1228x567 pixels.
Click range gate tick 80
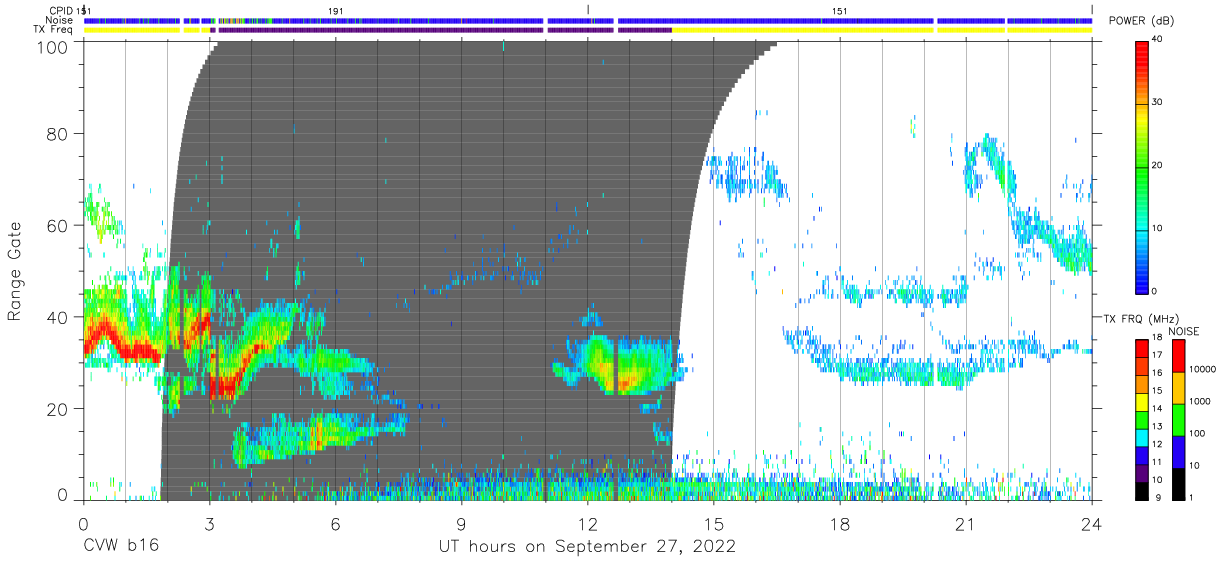tap(58, 133)
